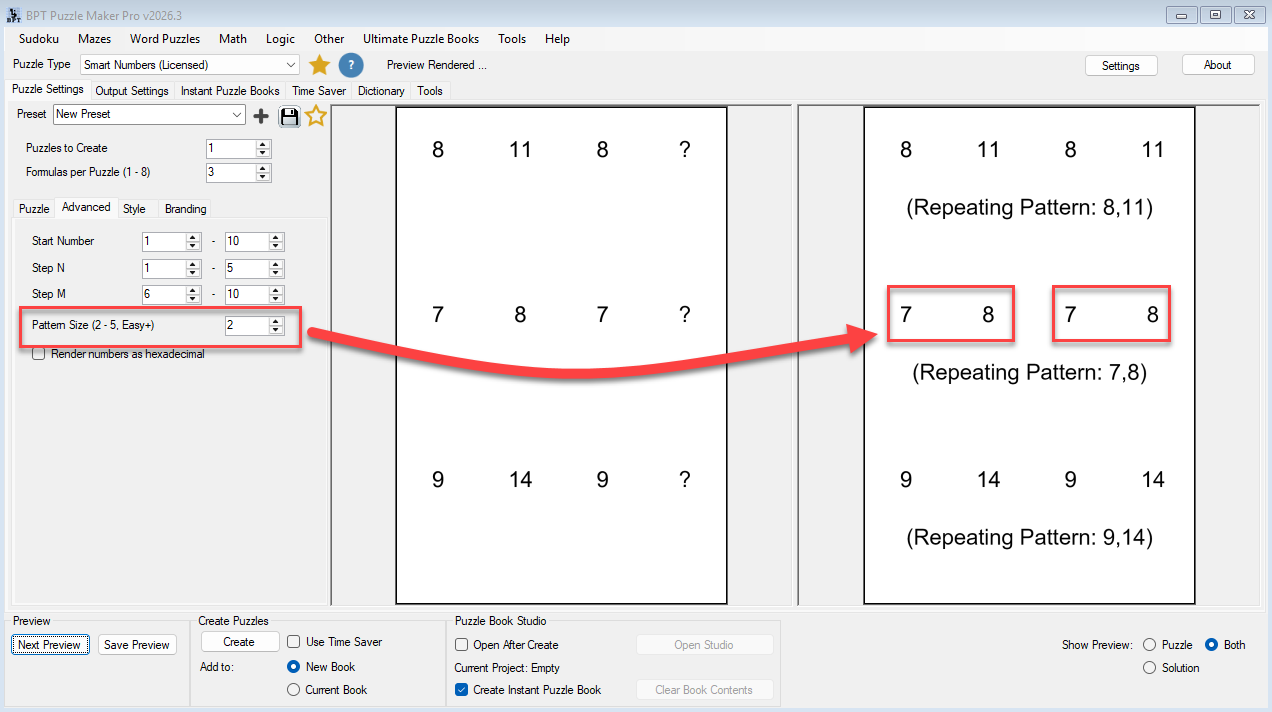Switch to the Output Settings tab
Image resolution: width=1272 pixels, height=712 pixels.
point(132,91)
